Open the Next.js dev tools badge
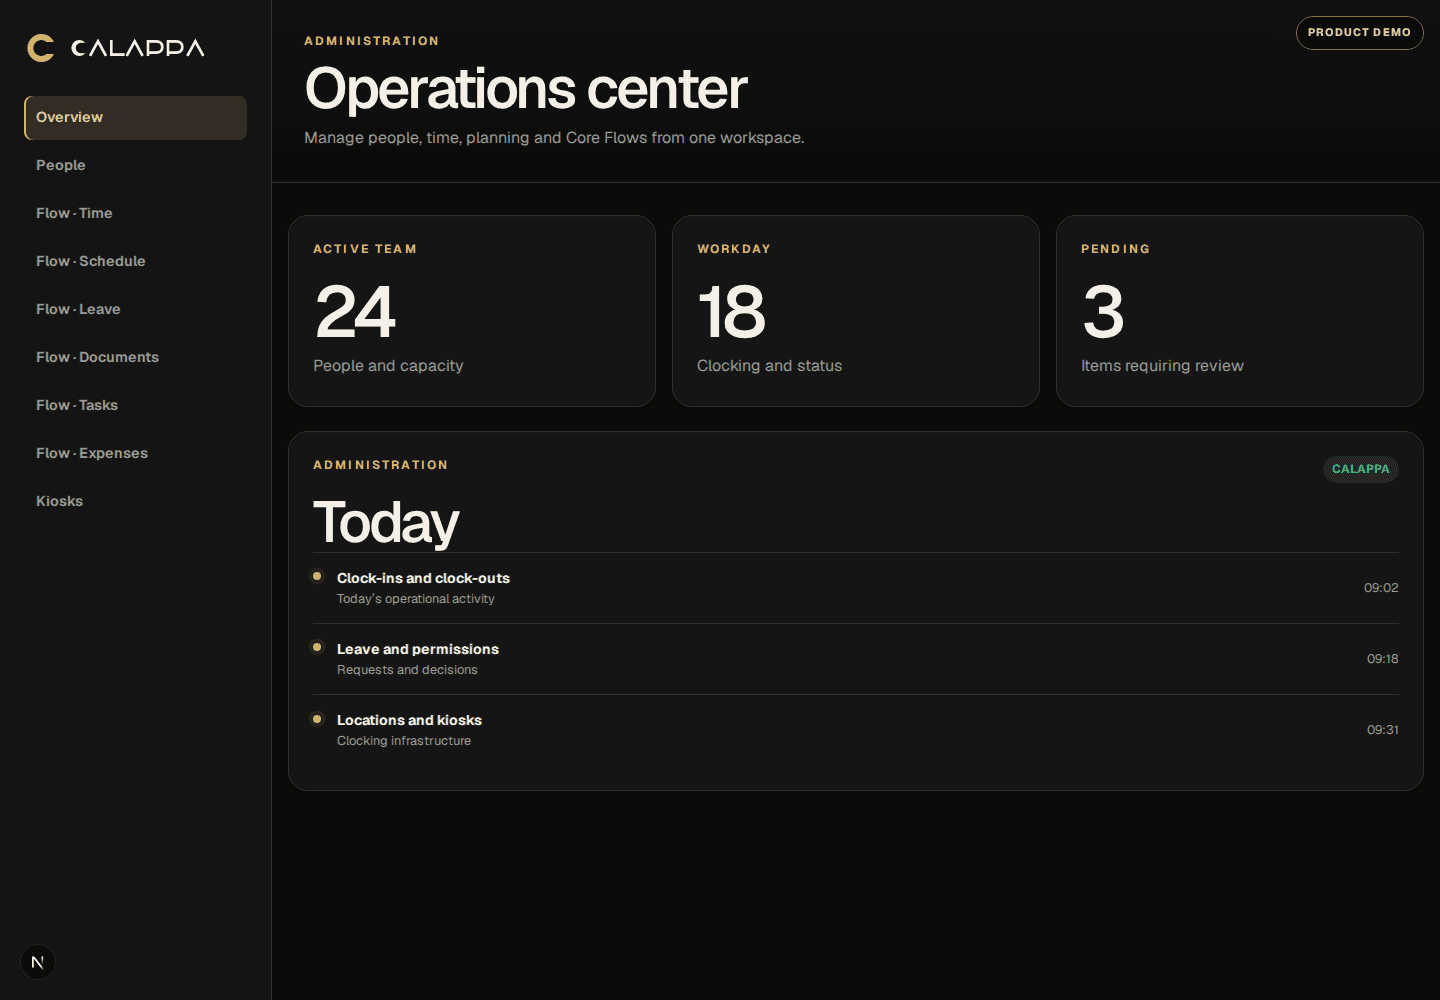 coord(38,962)
